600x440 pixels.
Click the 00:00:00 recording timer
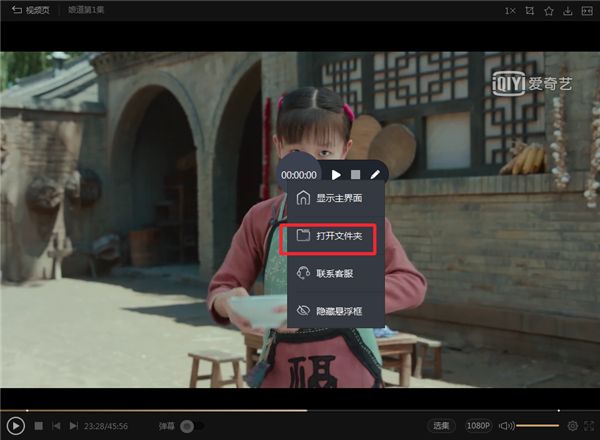(299, 175)
